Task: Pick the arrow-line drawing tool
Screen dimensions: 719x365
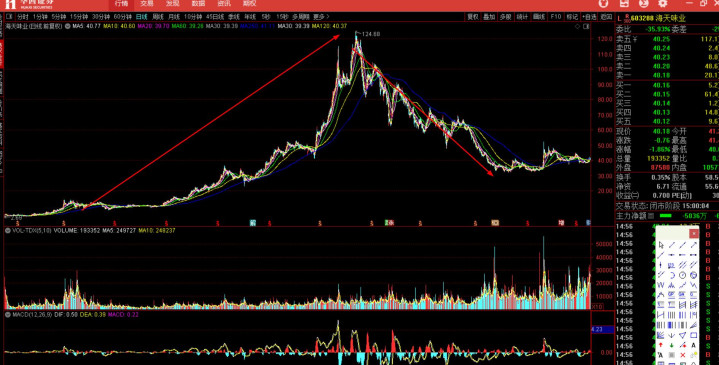Action: 693,245
